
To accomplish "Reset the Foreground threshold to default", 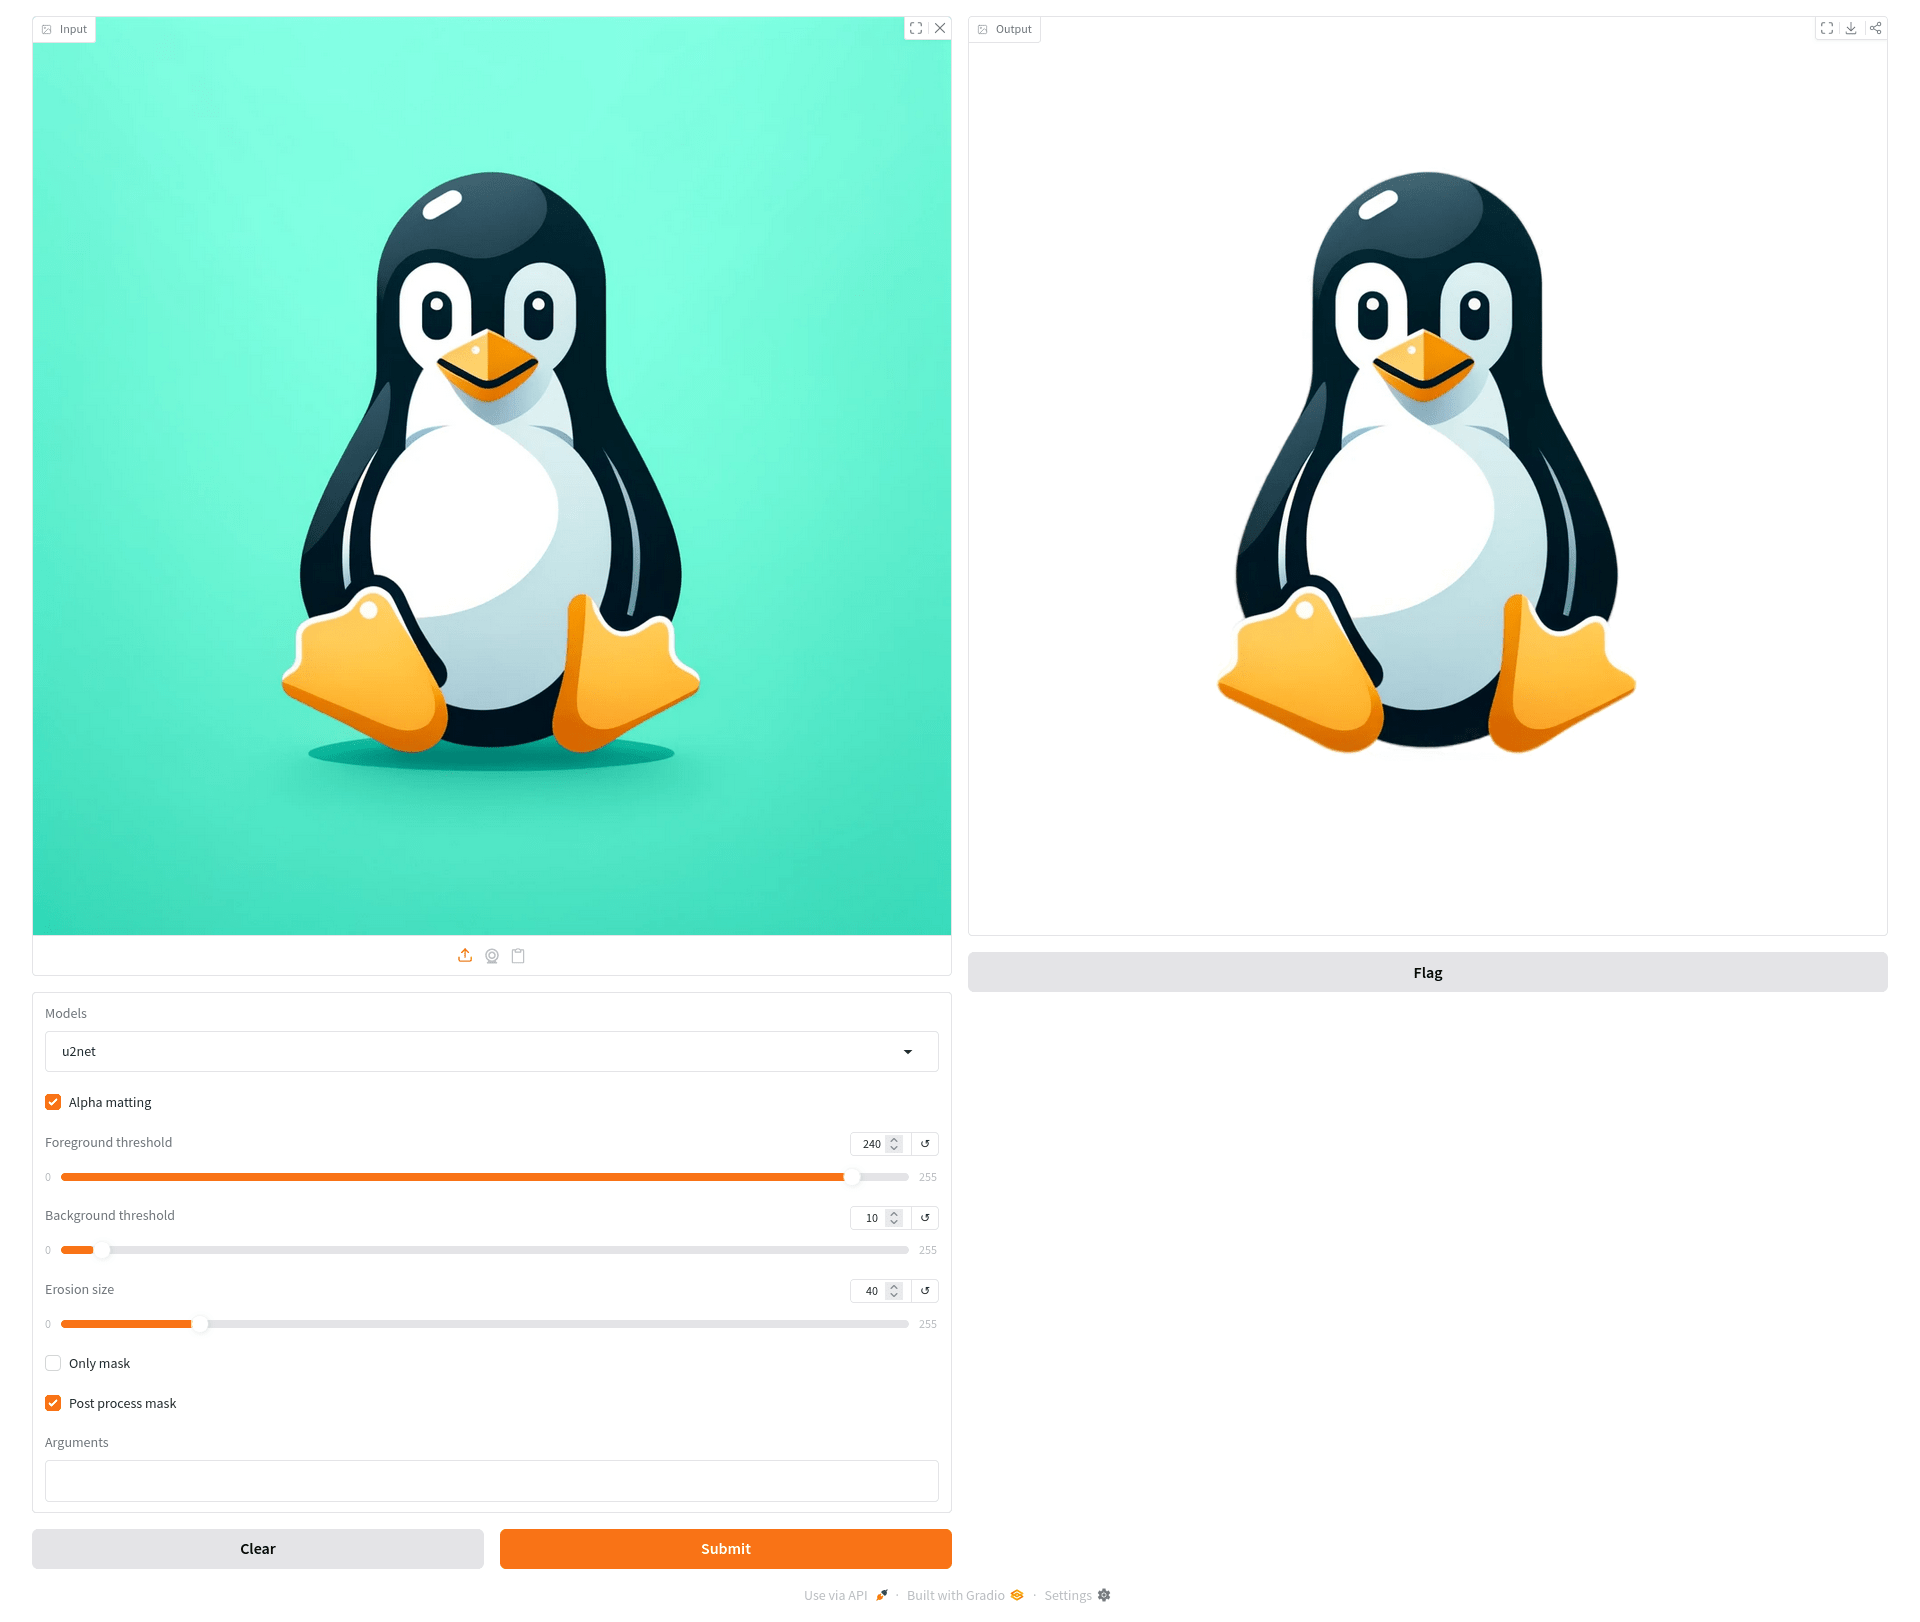I will pos(925,1144).
